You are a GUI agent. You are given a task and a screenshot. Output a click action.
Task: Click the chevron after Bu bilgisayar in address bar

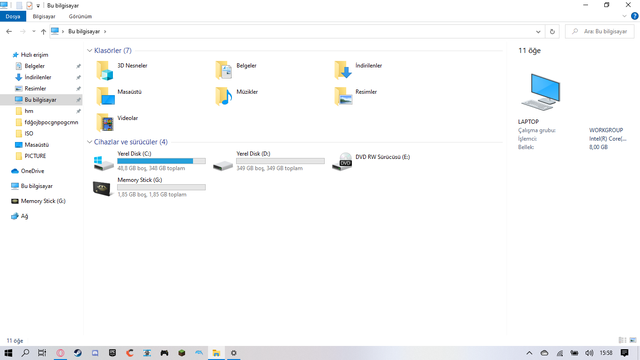tap(105, 31)
